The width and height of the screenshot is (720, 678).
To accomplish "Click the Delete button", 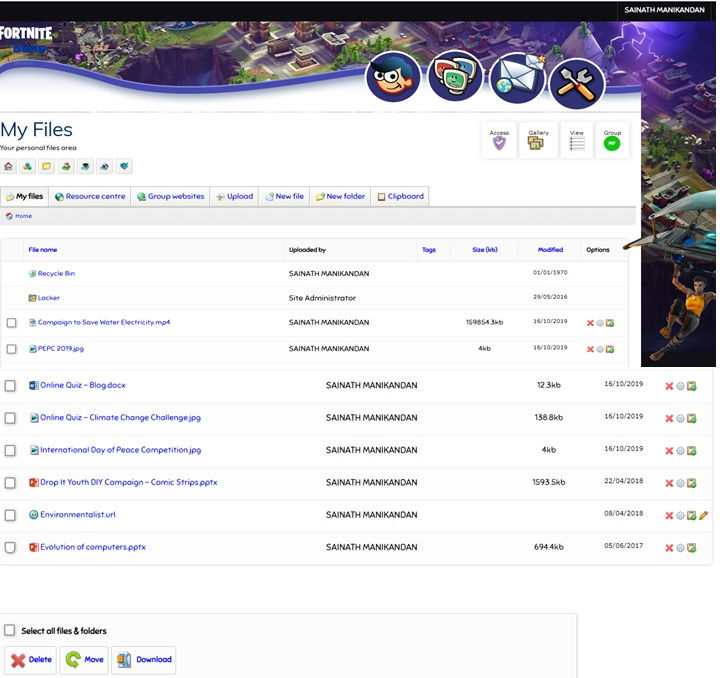I will tap(31, 661).
